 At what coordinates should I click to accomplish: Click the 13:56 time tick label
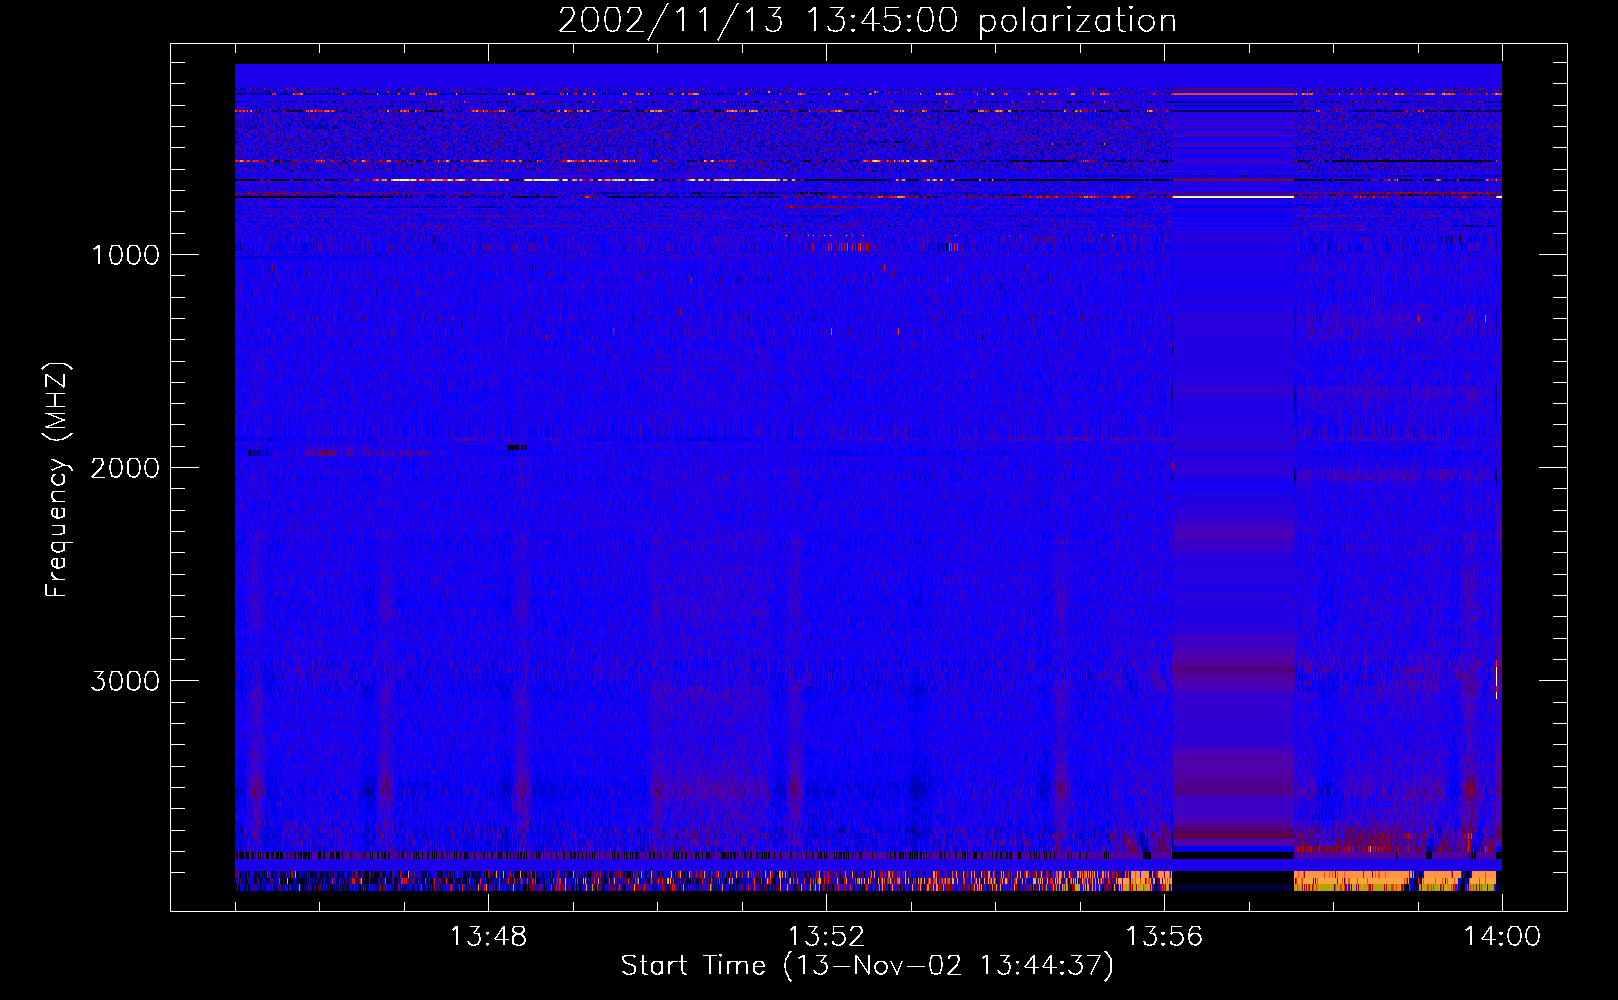click(1164, 937)
